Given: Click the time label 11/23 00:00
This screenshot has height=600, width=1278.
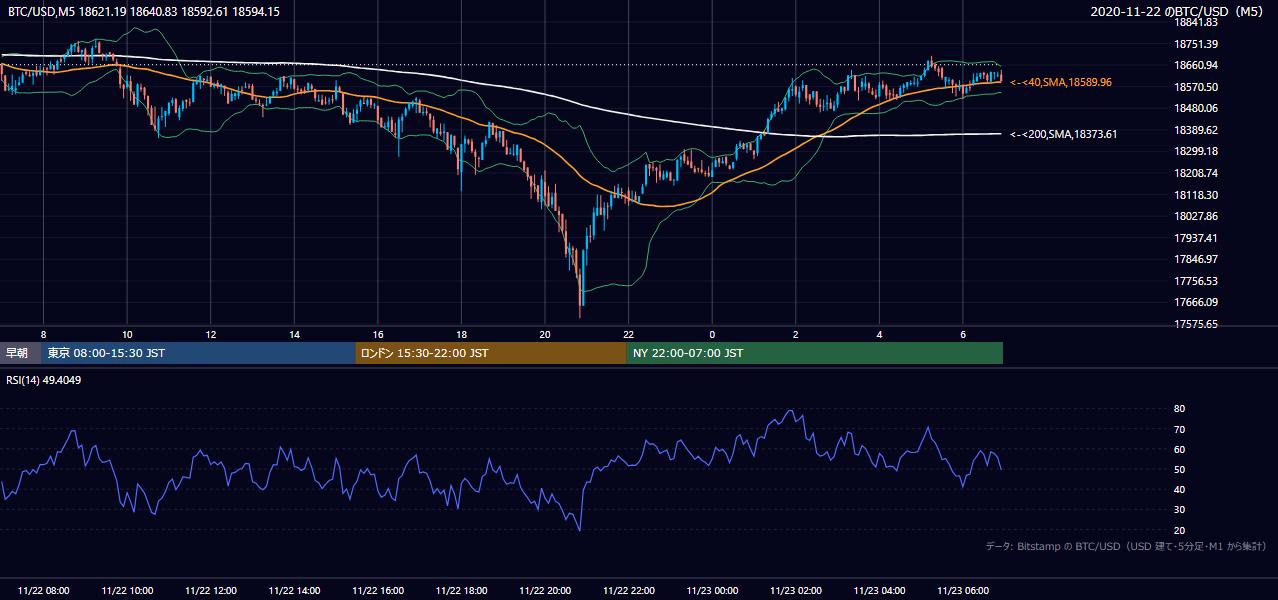Looking at the screenshot, I should (x=712, y=591).
